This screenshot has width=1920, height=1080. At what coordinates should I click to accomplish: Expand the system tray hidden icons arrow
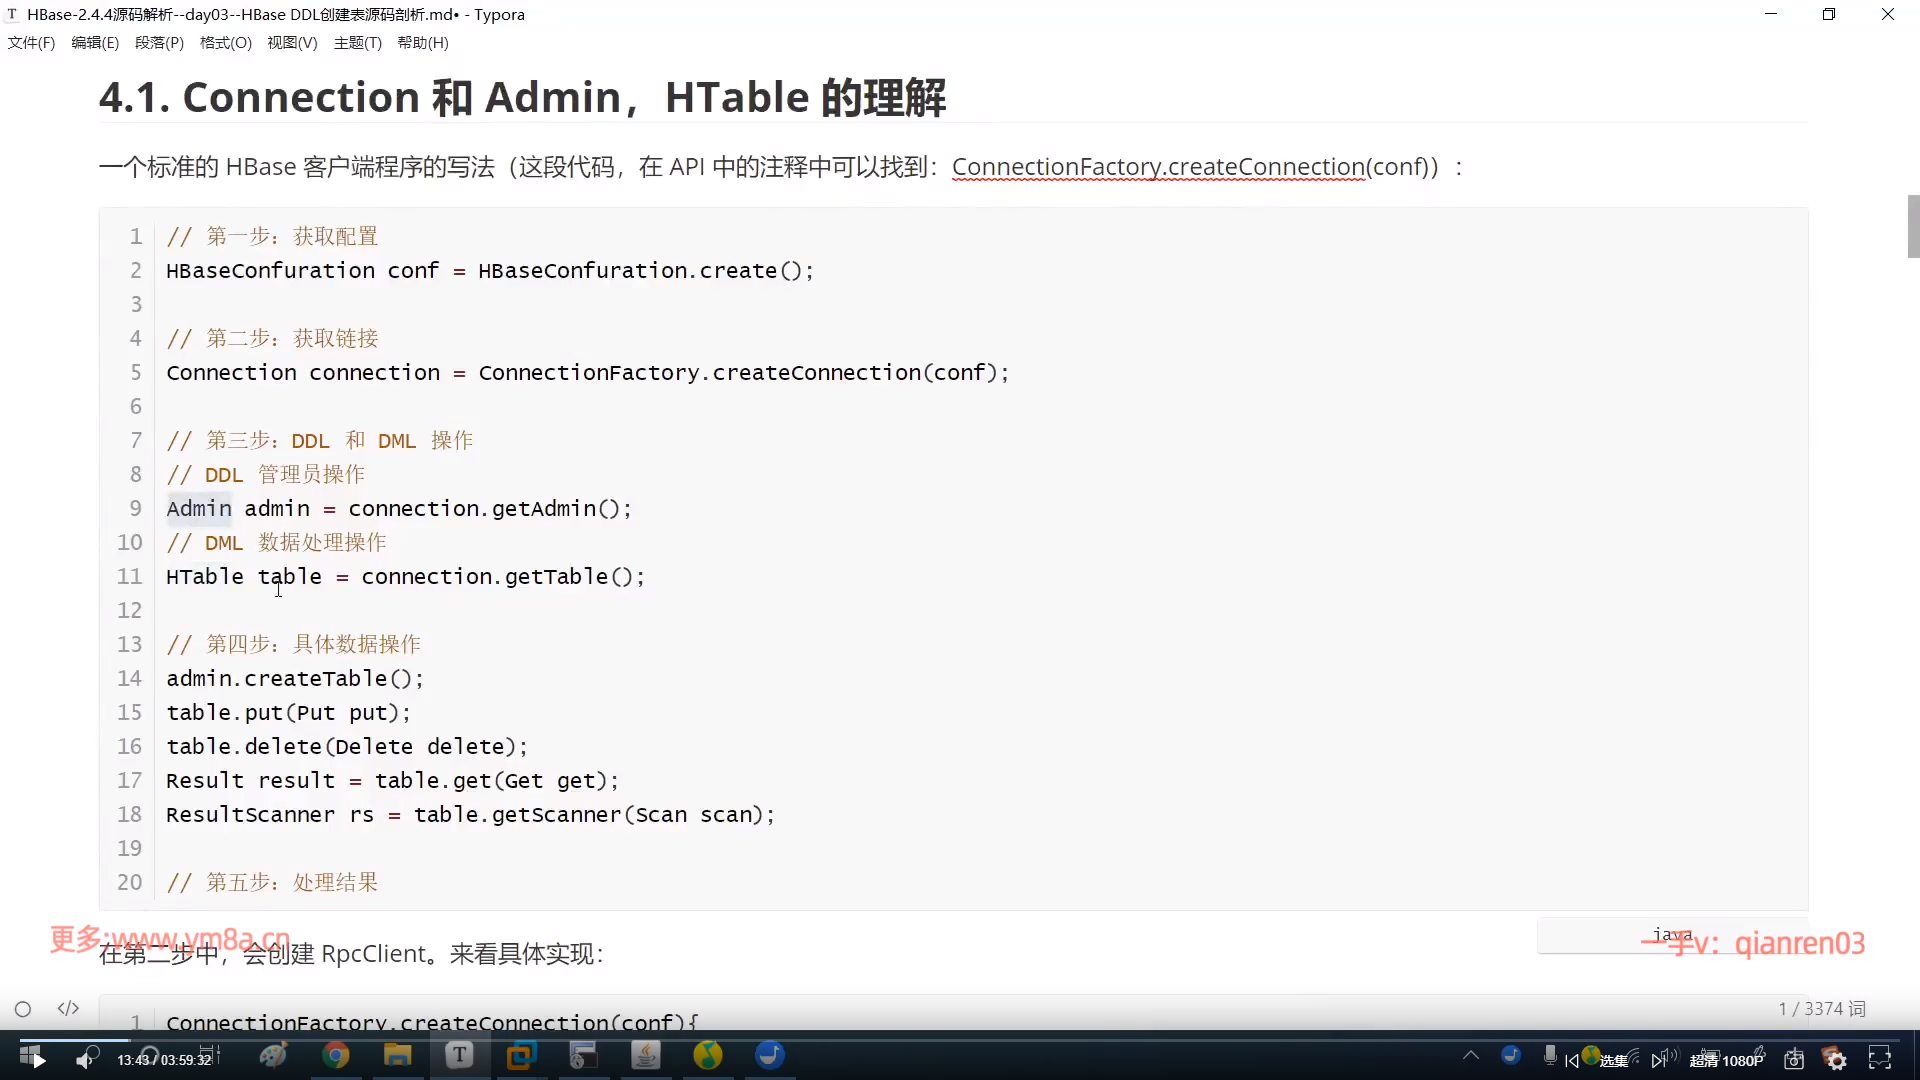pos(1470,1055)
